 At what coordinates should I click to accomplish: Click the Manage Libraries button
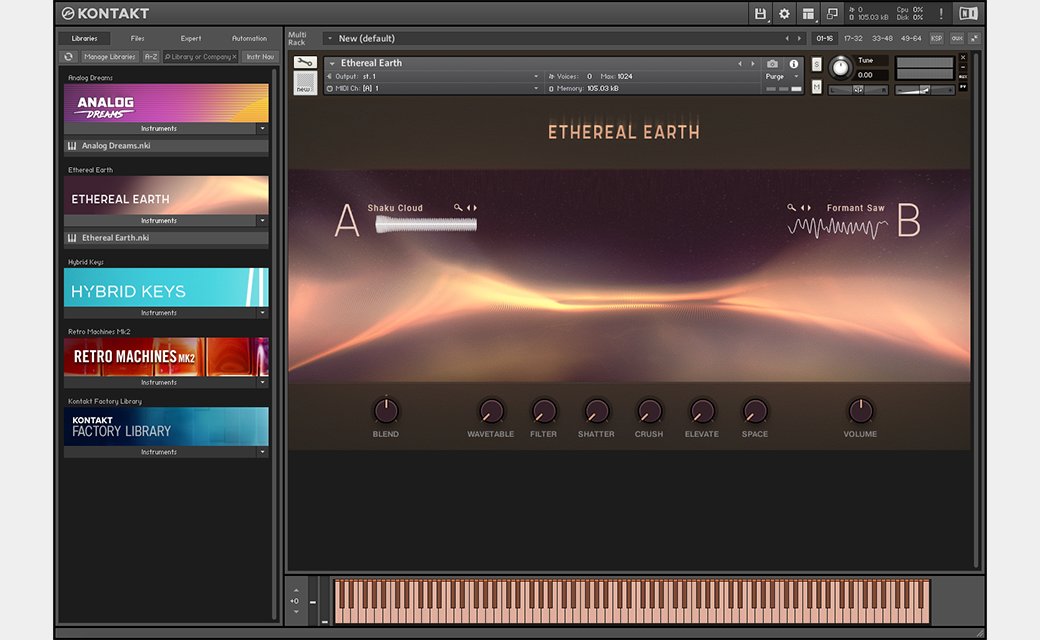pos(109,57)
